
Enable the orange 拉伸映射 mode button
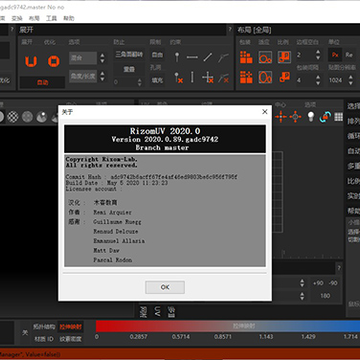click(71, 327)
